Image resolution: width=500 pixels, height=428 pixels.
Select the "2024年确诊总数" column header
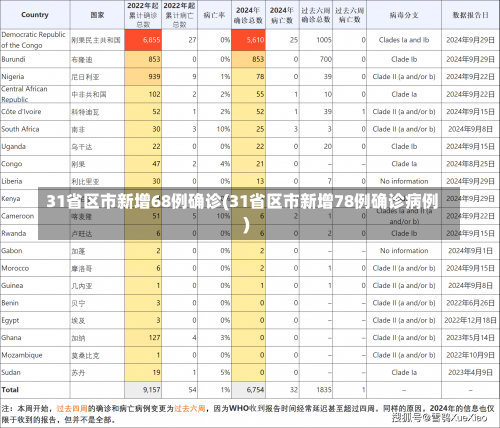248,15
